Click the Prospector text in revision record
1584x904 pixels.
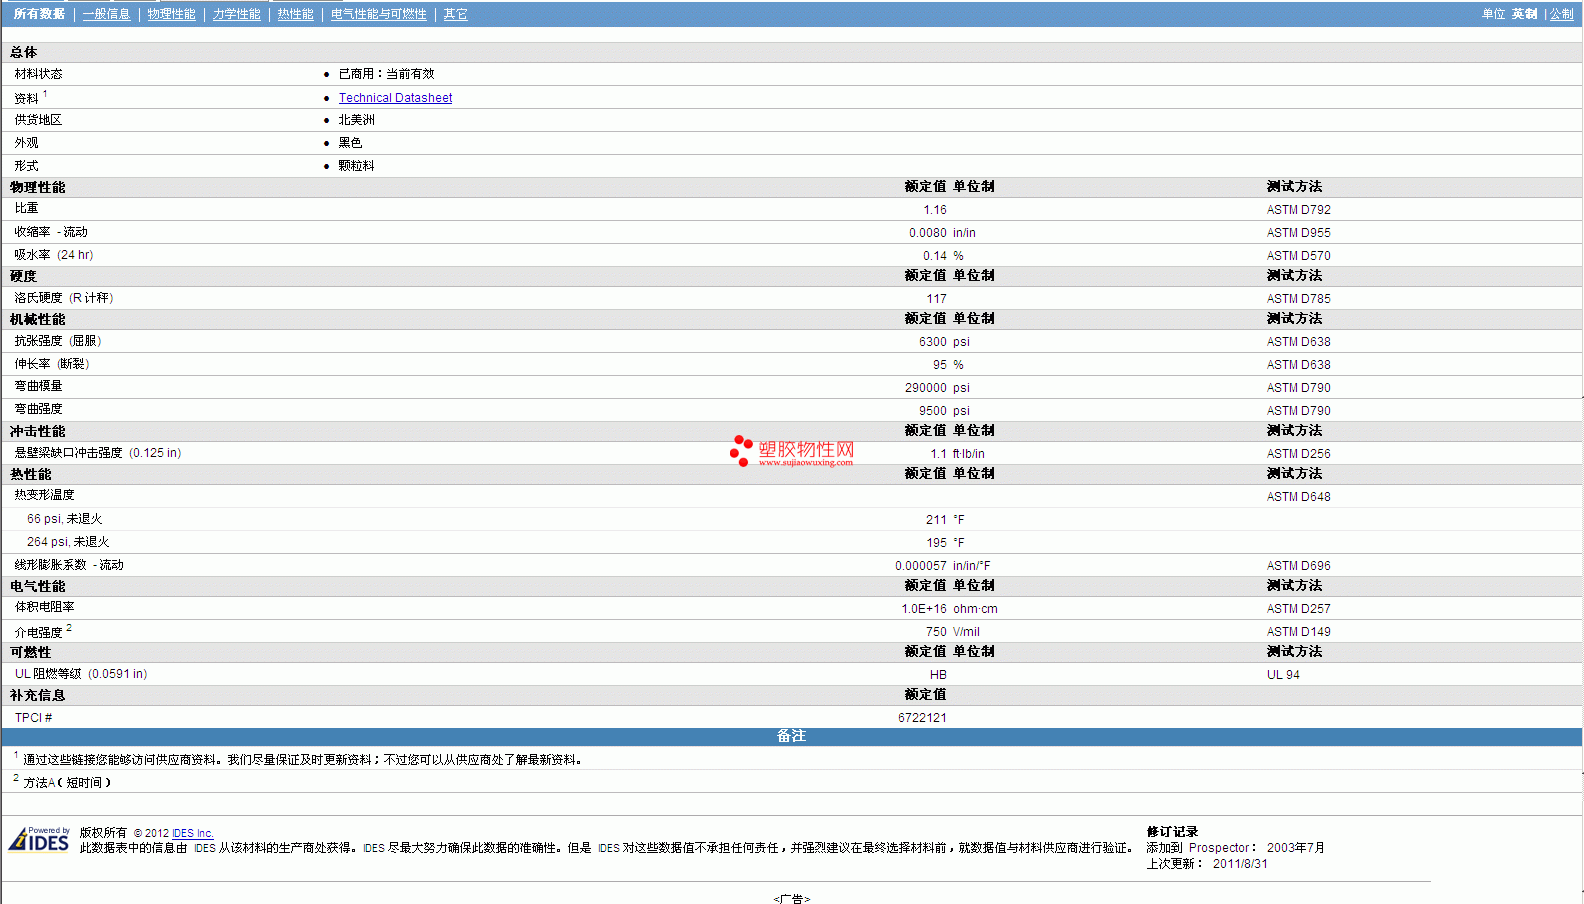(1219, 848)
